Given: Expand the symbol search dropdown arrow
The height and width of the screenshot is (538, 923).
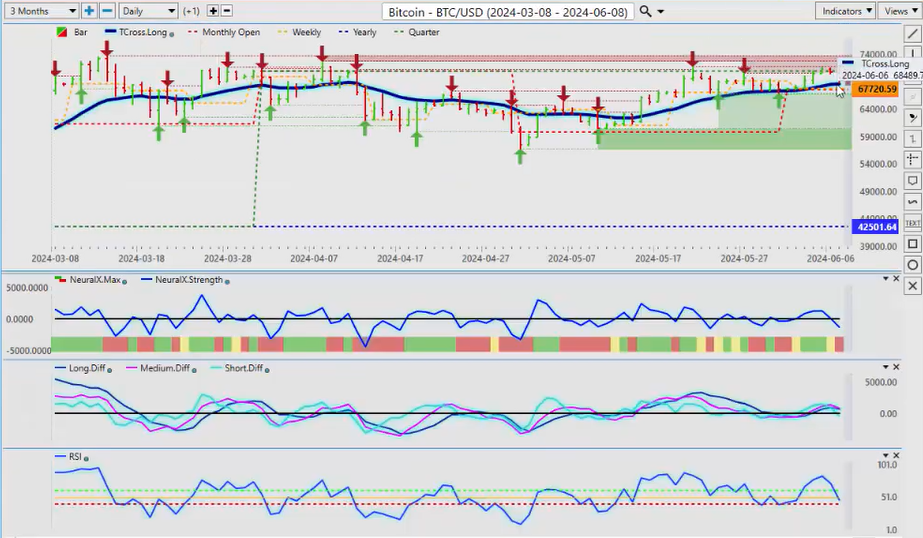Looking at the screenshot, I should (x=661, y=12).
